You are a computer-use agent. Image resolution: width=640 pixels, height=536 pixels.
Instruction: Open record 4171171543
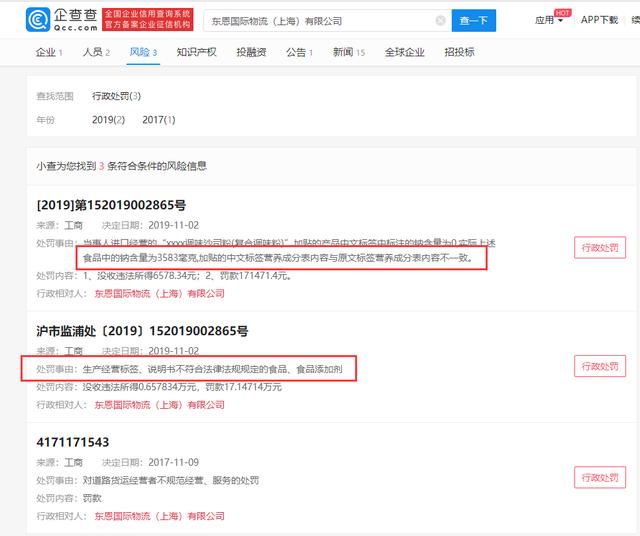tap(73, 442)
